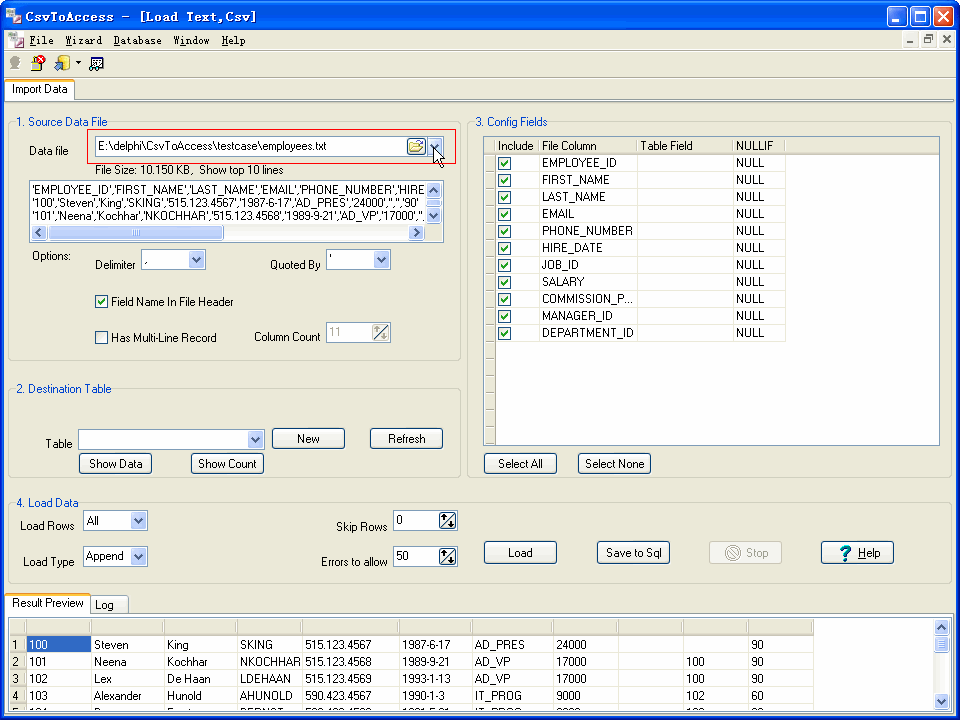Uncheck Include for JOB_ID field
Screen dimensions: 960x720
[x=504, y=265]
